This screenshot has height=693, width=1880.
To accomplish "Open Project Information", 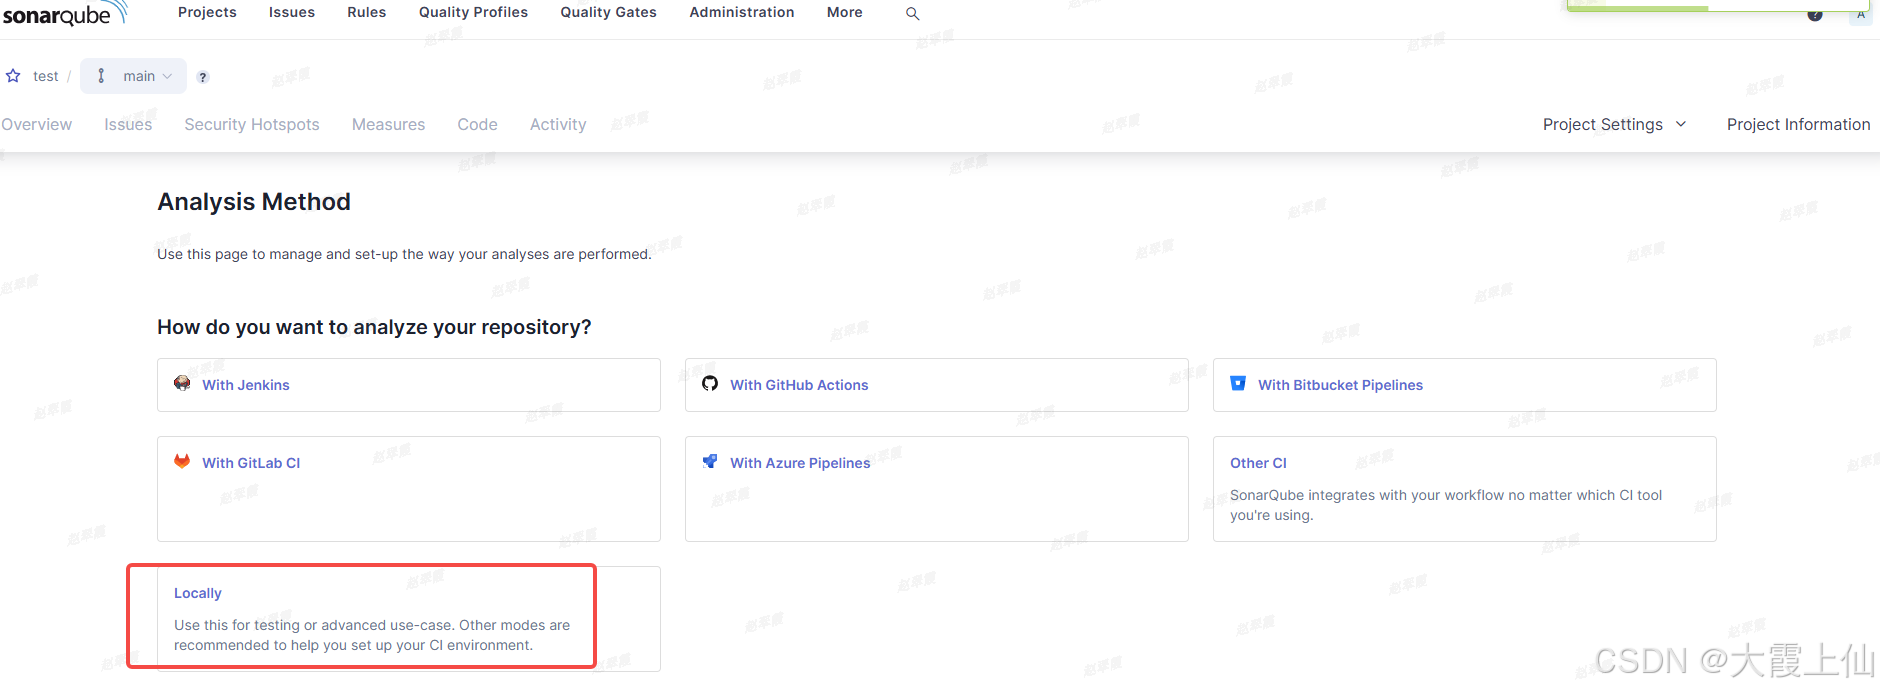I will (x=1798, y=124).
